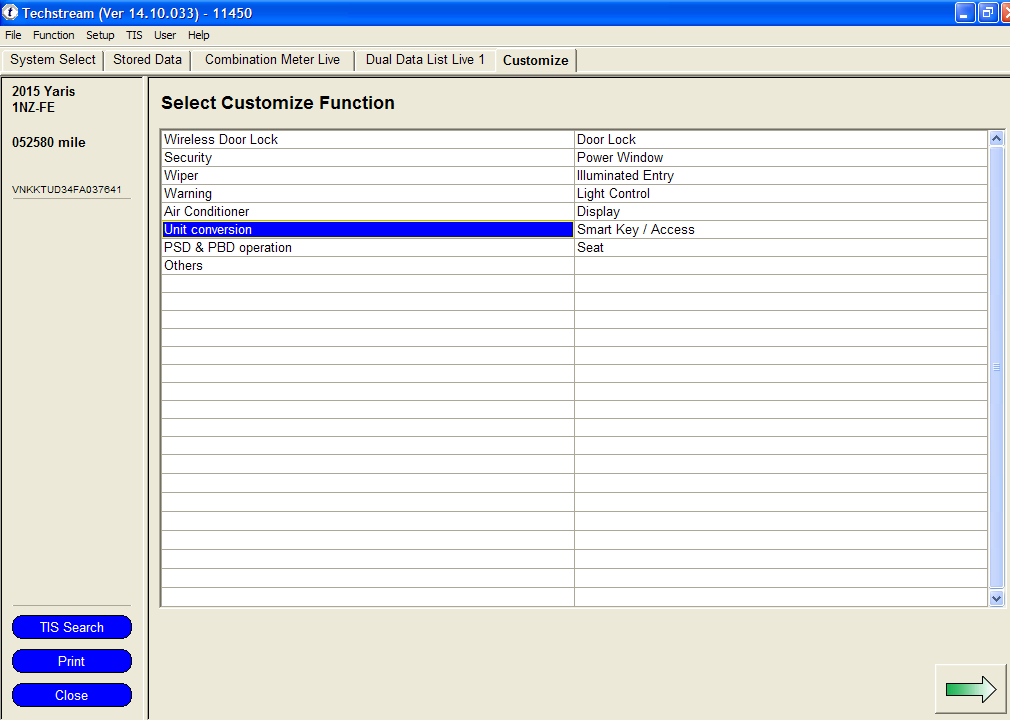Select the Air Conditioner function row
Viewport: 1010px width, 720px height.
[207, 212]
